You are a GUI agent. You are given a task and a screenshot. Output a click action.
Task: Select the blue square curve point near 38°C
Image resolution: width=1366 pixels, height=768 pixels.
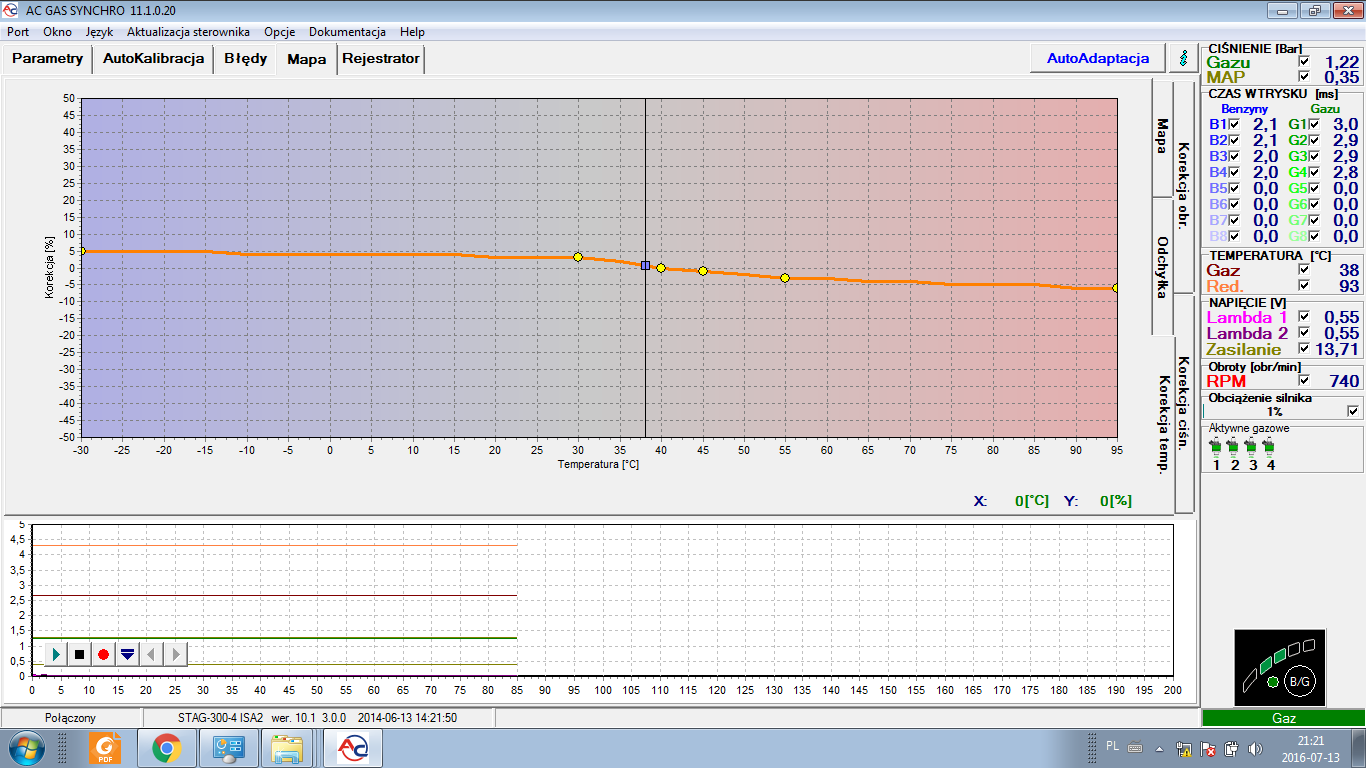coord(645,265)
